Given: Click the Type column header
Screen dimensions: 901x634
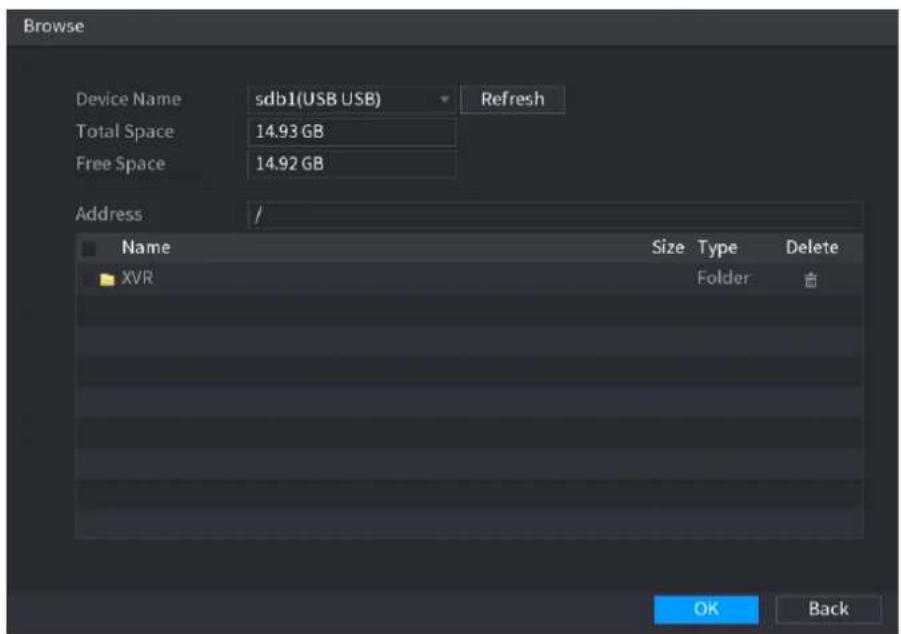Looking at the screenshot, I should pyautogui.click(x=717, y=248).
